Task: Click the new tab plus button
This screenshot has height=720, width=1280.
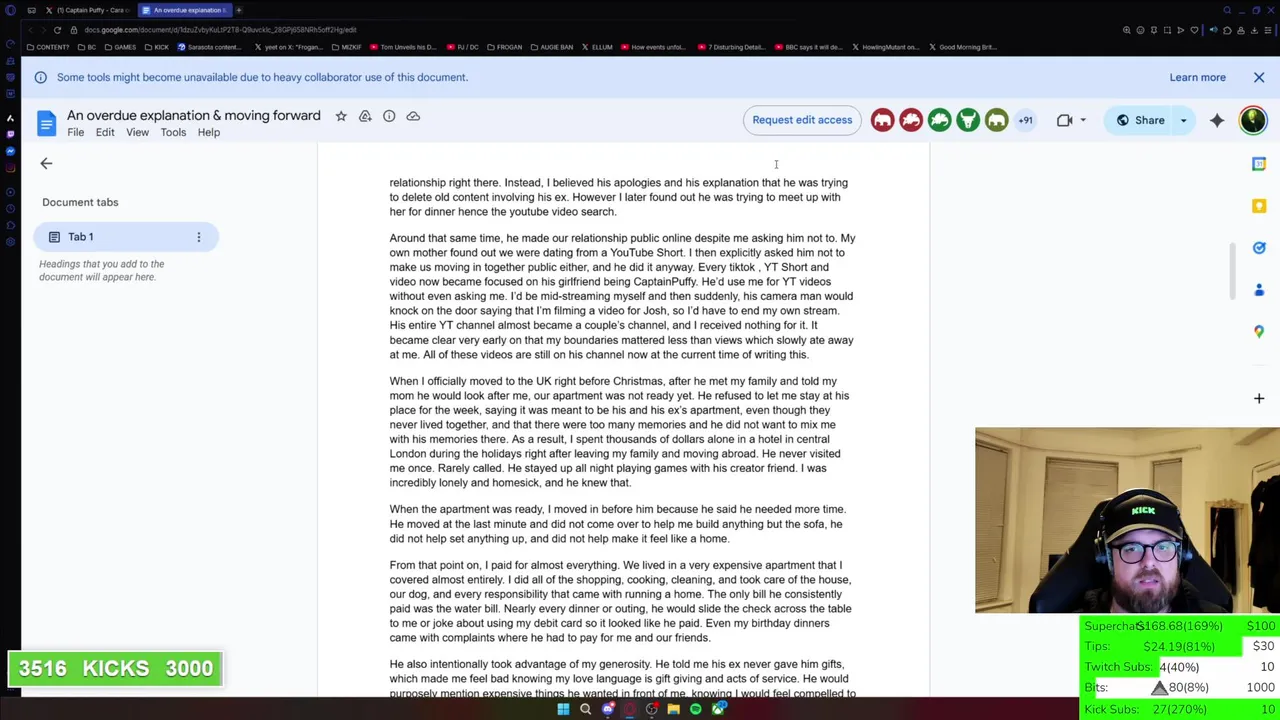Action: 239,10
